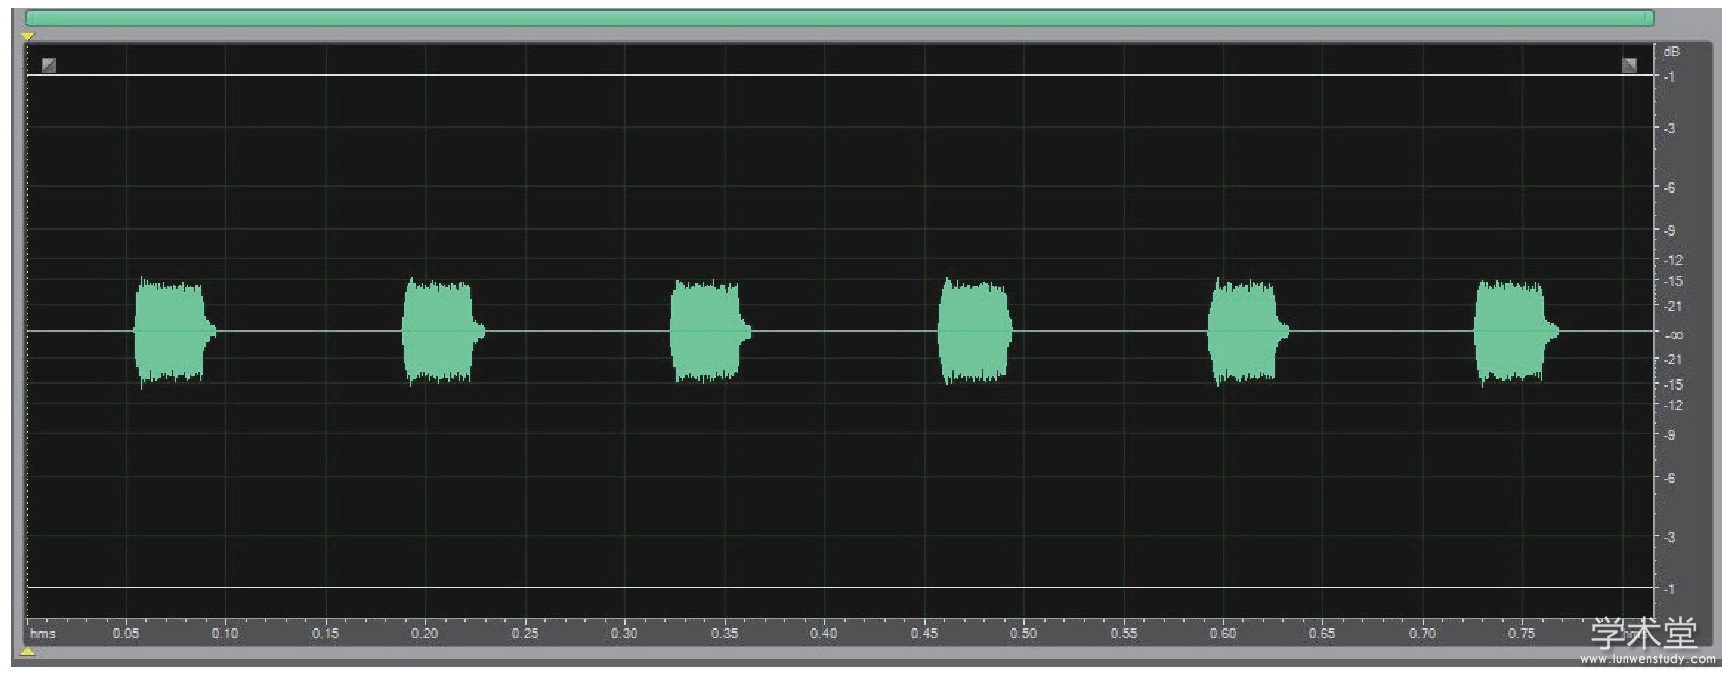Click the 0.55 mark on the time ruler
1731x679 pixels.
(x=1123, y=633)
